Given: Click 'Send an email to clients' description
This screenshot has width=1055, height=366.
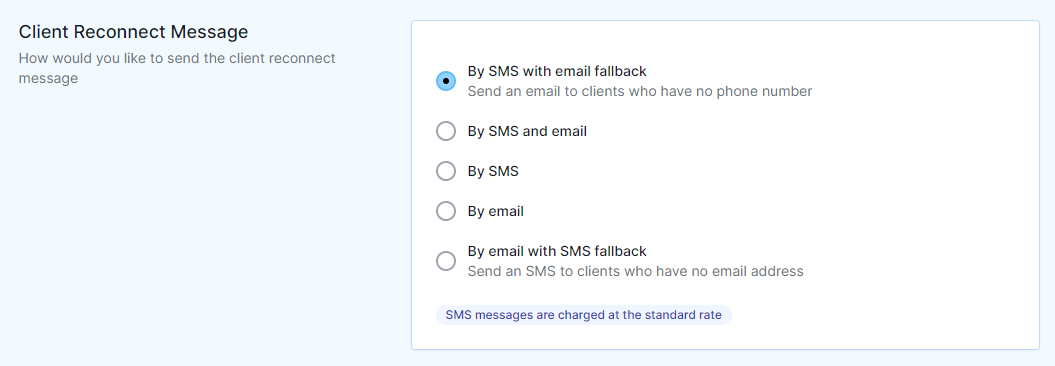Looking at the screenshot, I should coord(640,91).
